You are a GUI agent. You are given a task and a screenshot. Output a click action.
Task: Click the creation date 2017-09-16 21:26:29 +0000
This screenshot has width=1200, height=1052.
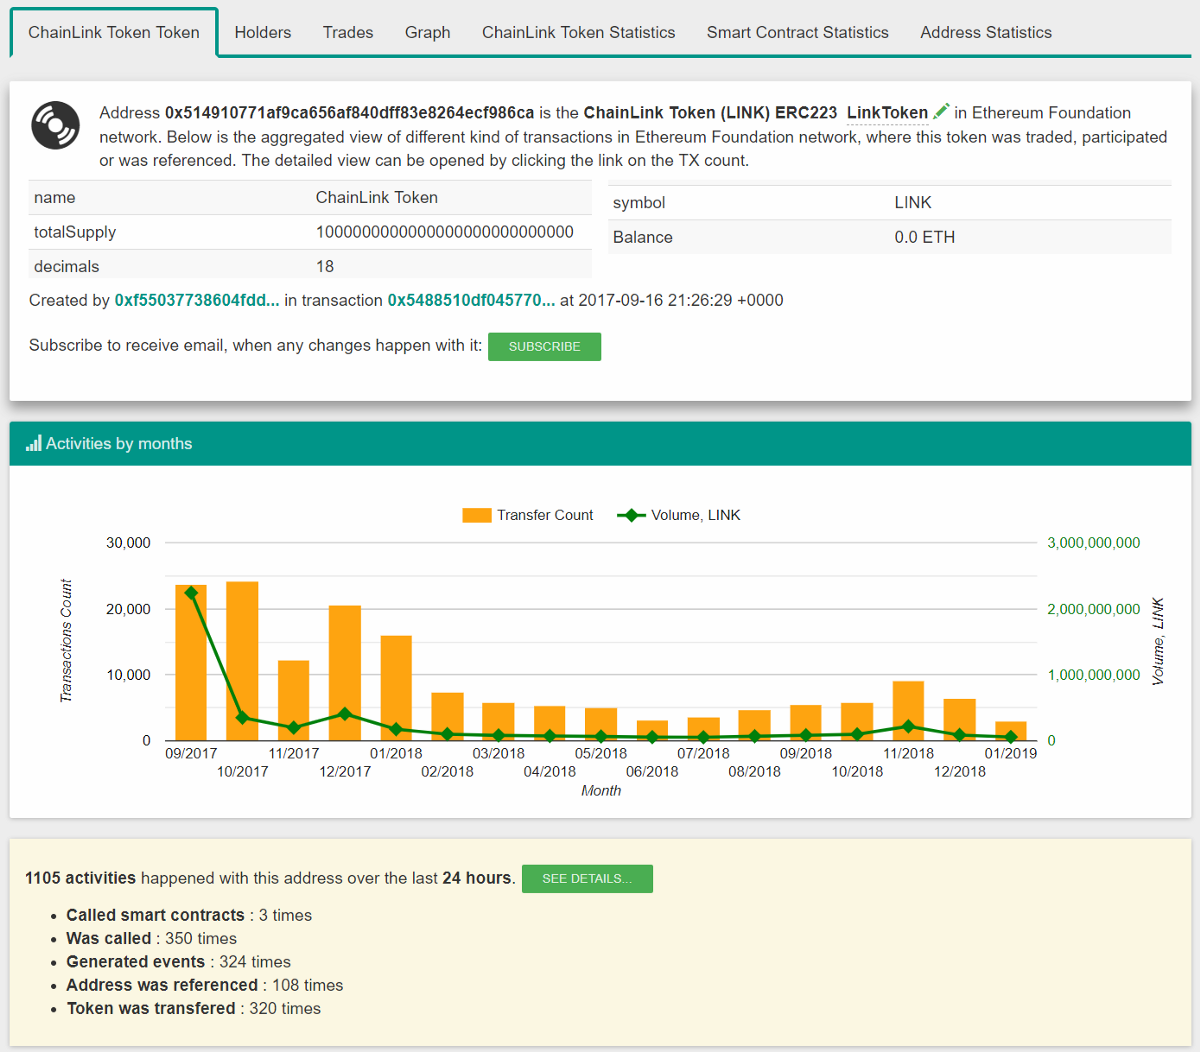[x=681, y=300]
